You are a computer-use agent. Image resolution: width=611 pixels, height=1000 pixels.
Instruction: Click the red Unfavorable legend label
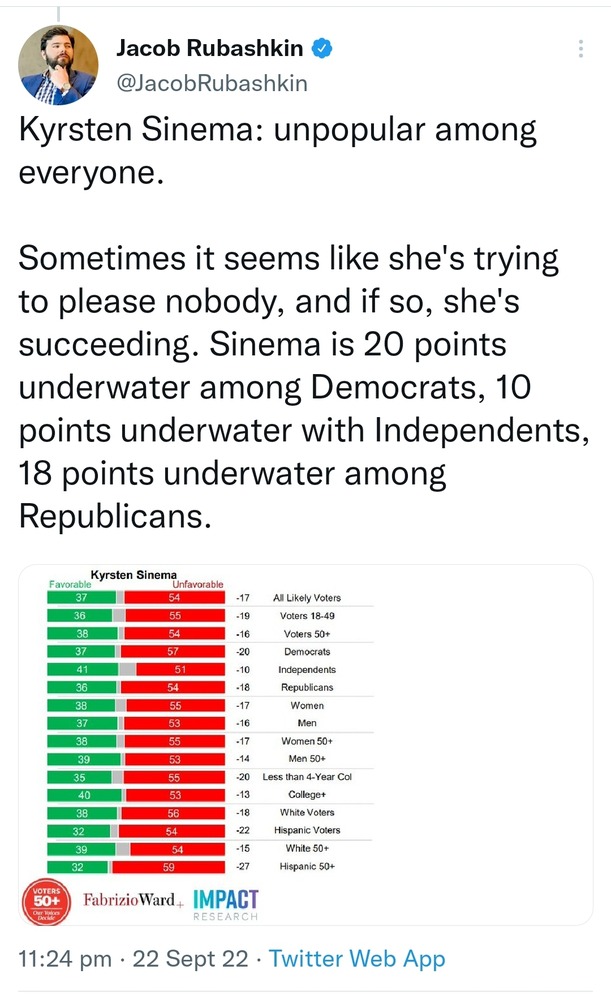click(198, 584)
